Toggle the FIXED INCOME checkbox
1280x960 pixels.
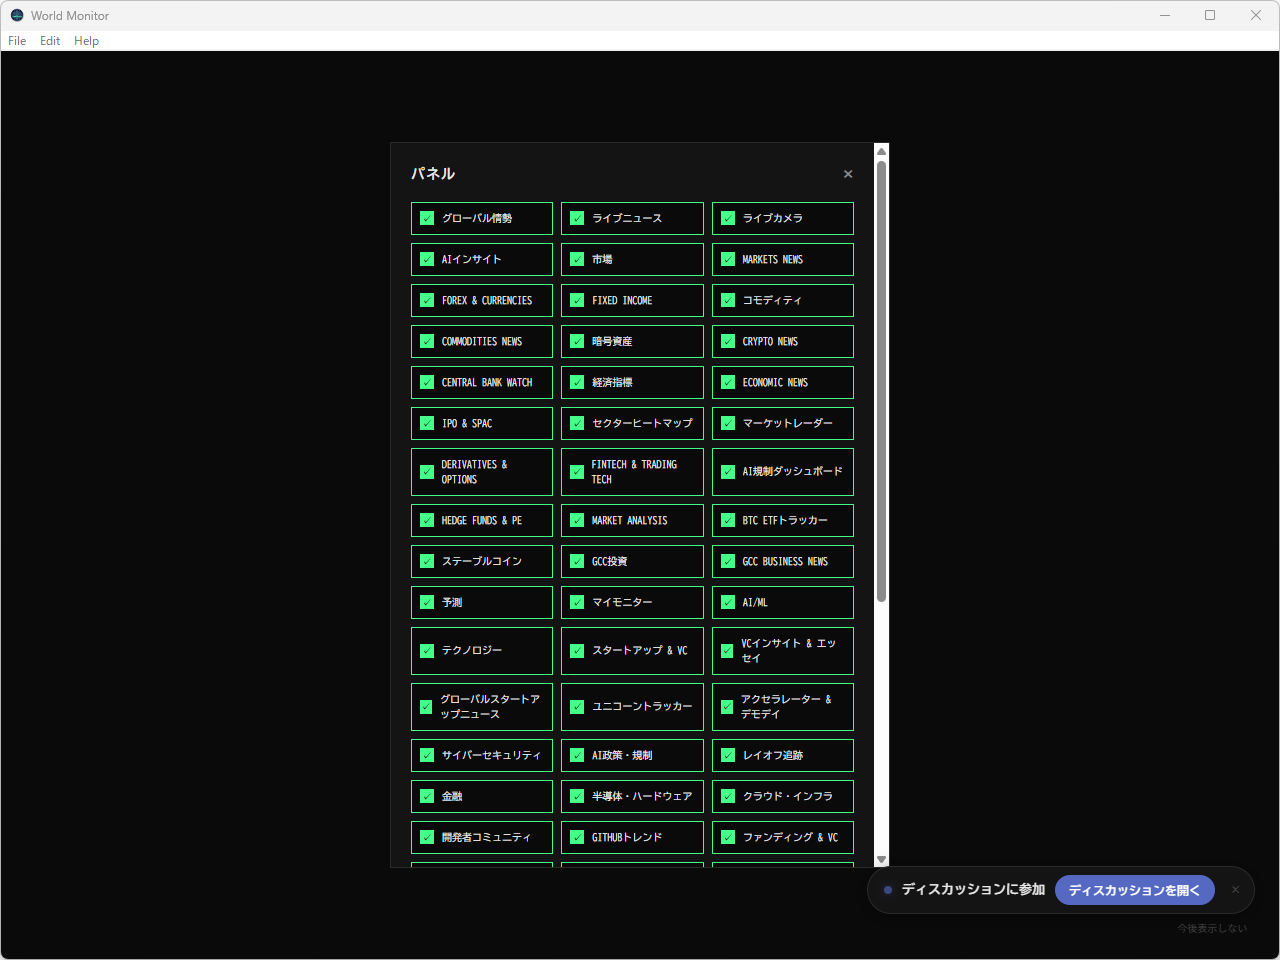tap(577, 300)
